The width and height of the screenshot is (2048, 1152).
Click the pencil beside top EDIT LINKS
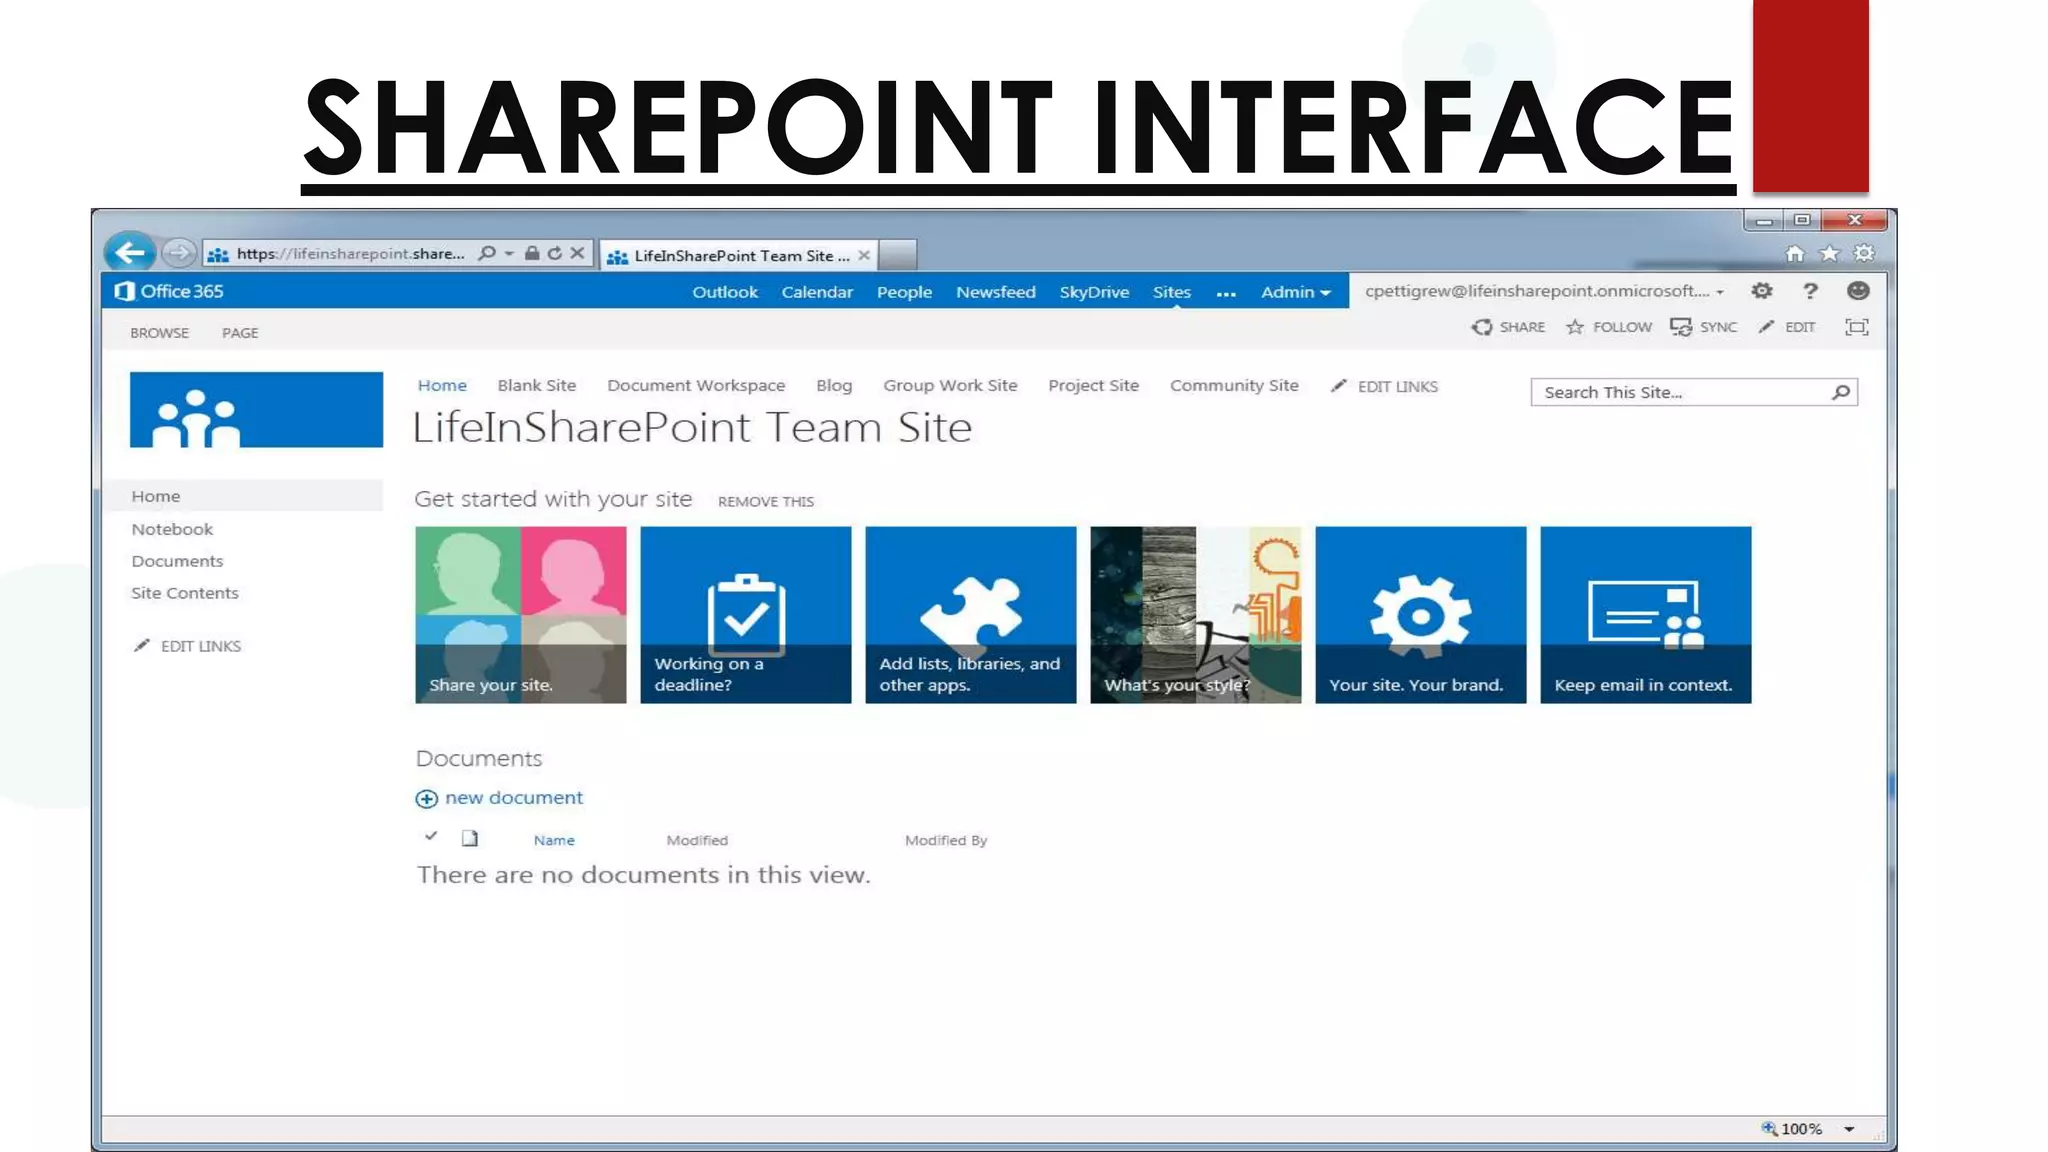click(1338, 386)
